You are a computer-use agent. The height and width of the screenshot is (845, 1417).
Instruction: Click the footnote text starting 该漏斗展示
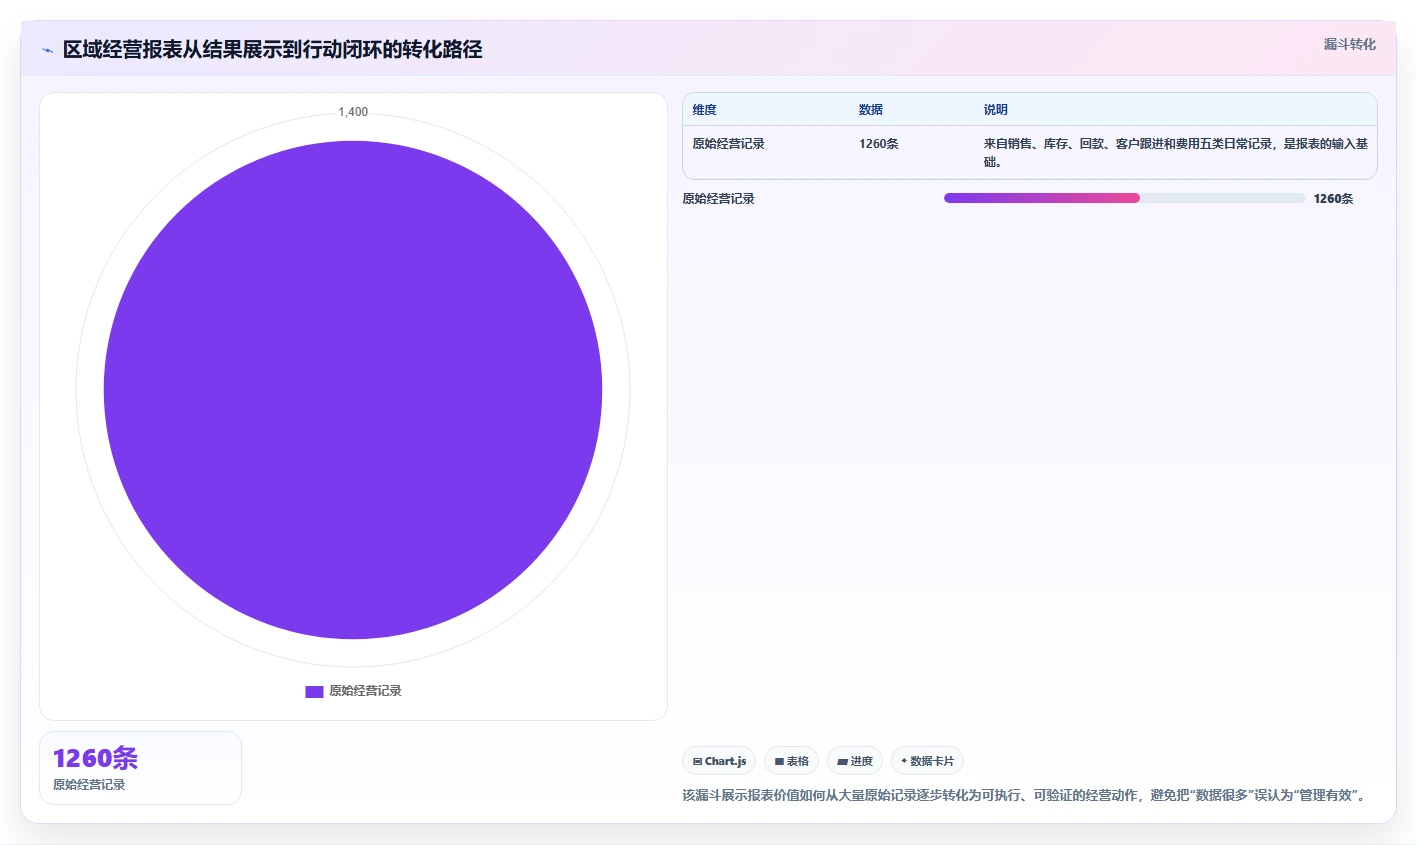tap(1025, 795)
